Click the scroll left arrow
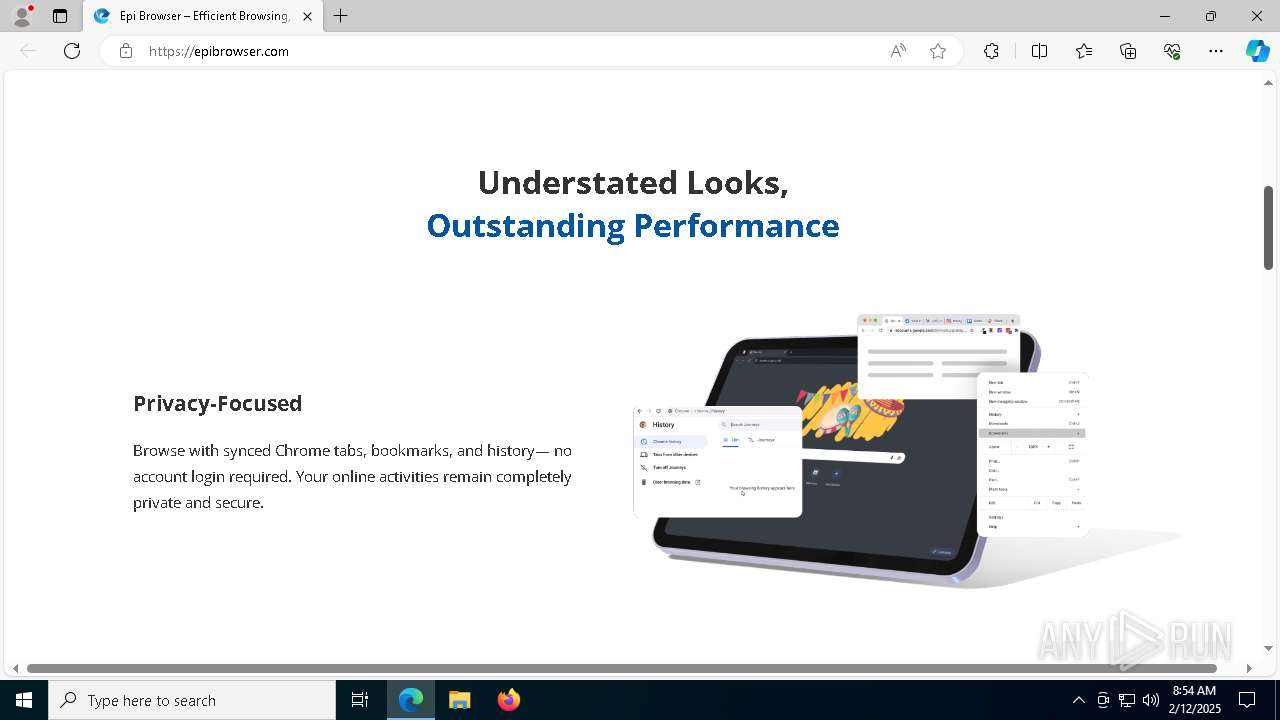Viewport: 1280px width, 720px height. click(15, 668)
